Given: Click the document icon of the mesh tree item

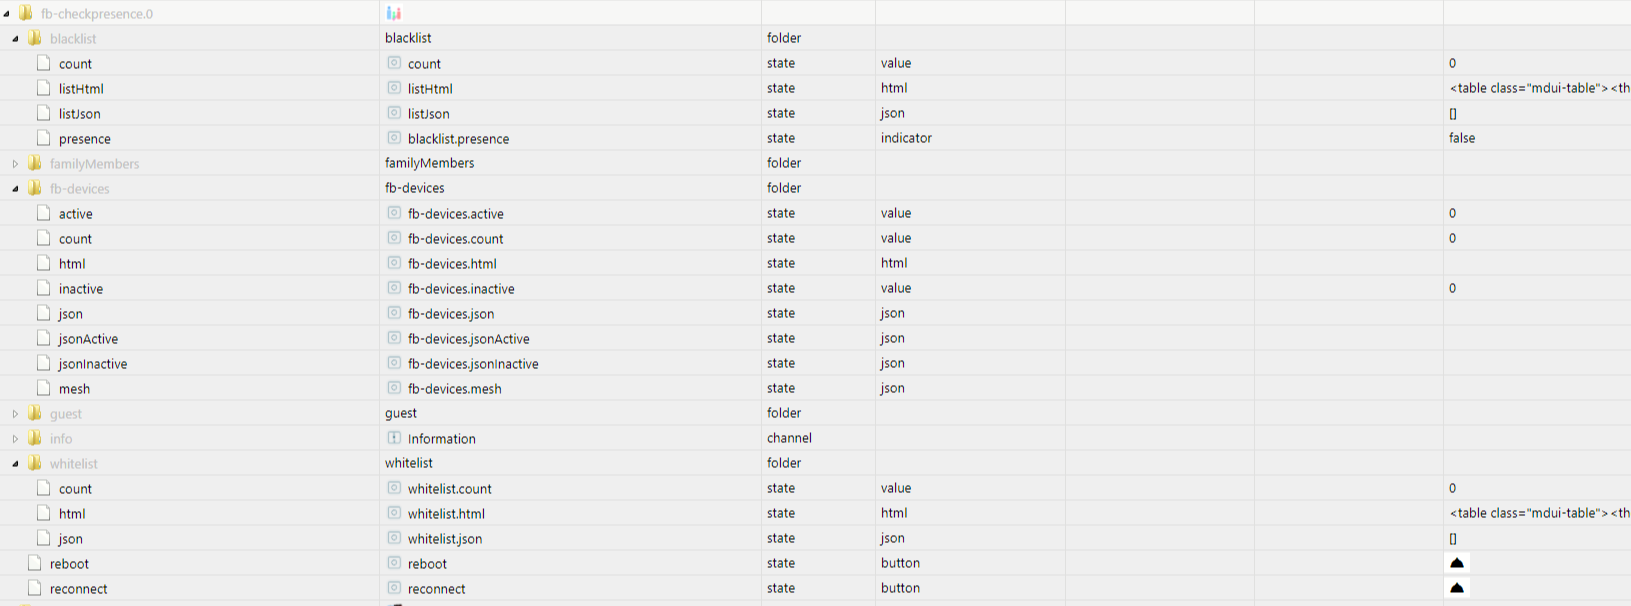Looking at the screenshot, I should pos(43,388).
